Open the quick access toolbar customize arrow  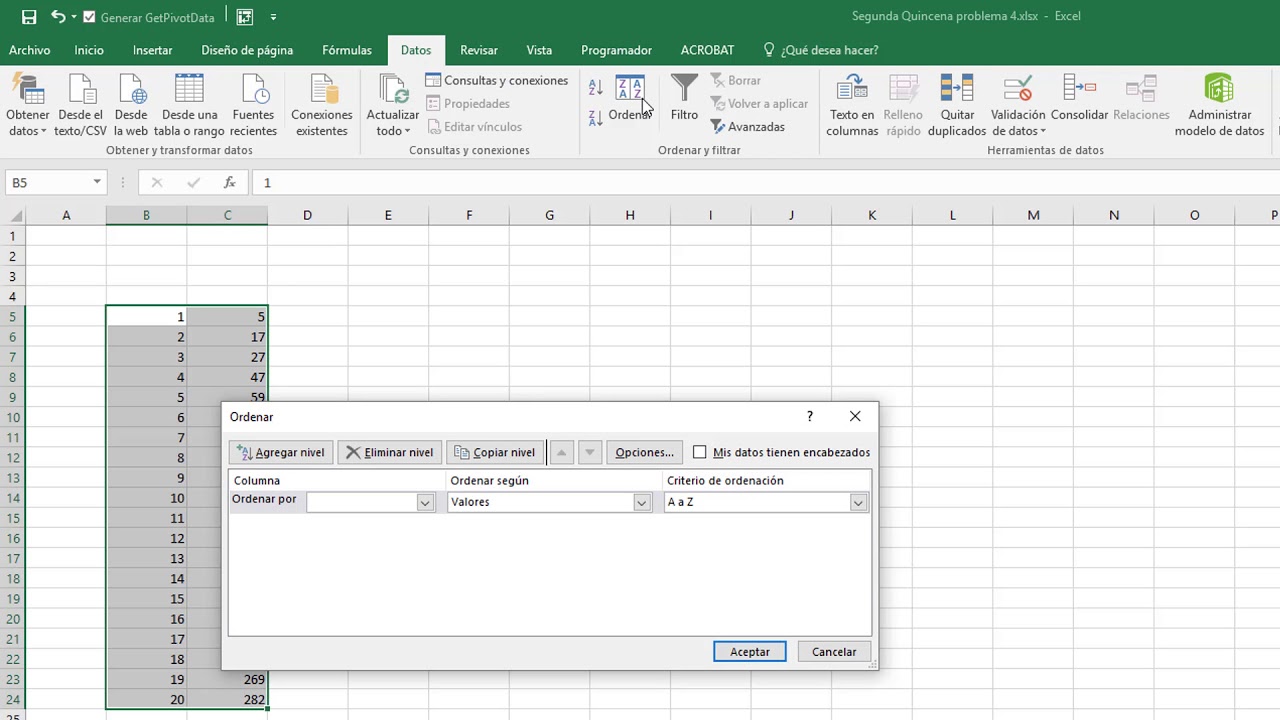coord(273,17)
